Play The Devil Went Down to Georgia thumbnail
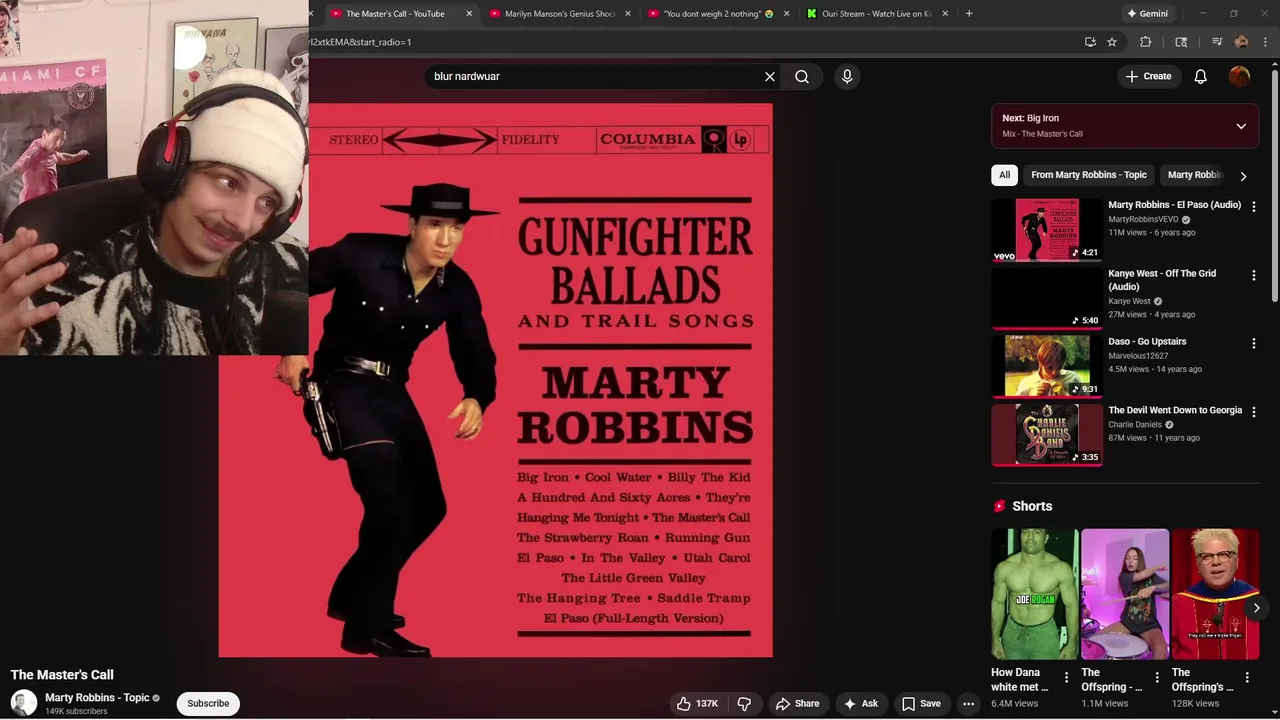Viewport: 1280px width, 720px height. [1046, 435]
